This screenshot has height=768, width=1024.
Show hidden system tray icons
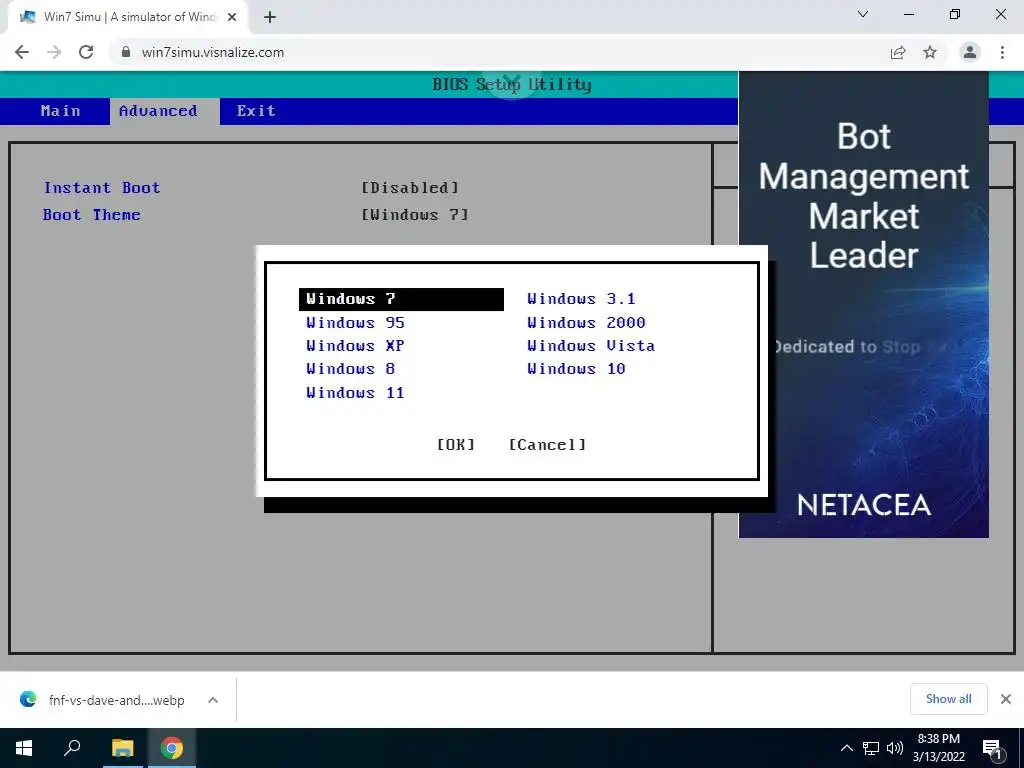click(x=846, y=748)
